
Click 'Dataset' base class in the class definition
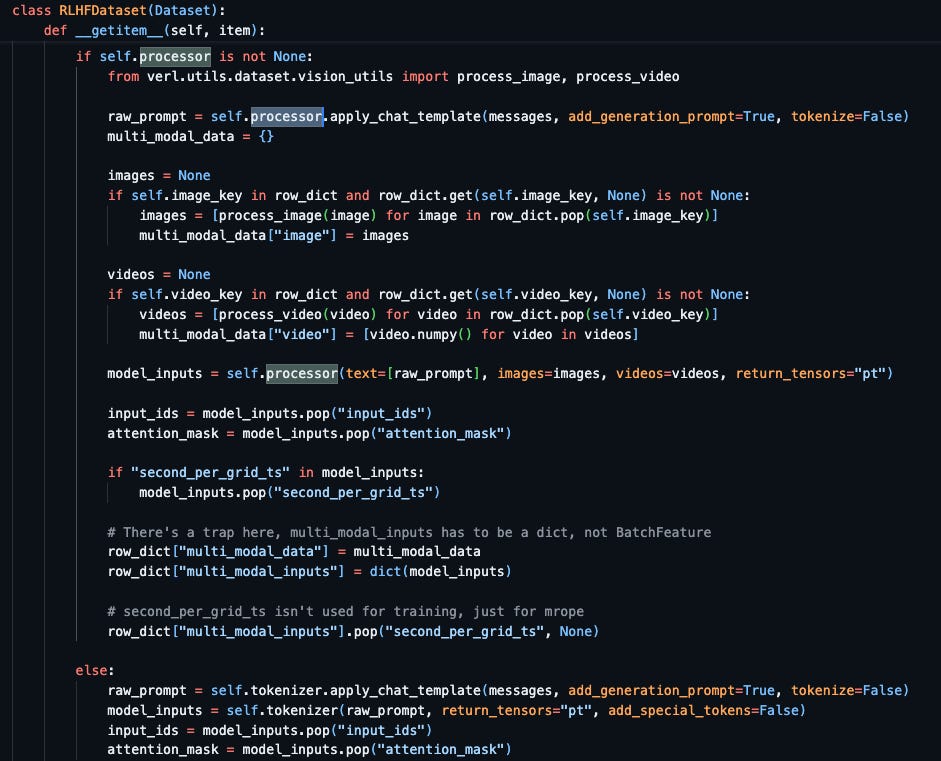182,10
